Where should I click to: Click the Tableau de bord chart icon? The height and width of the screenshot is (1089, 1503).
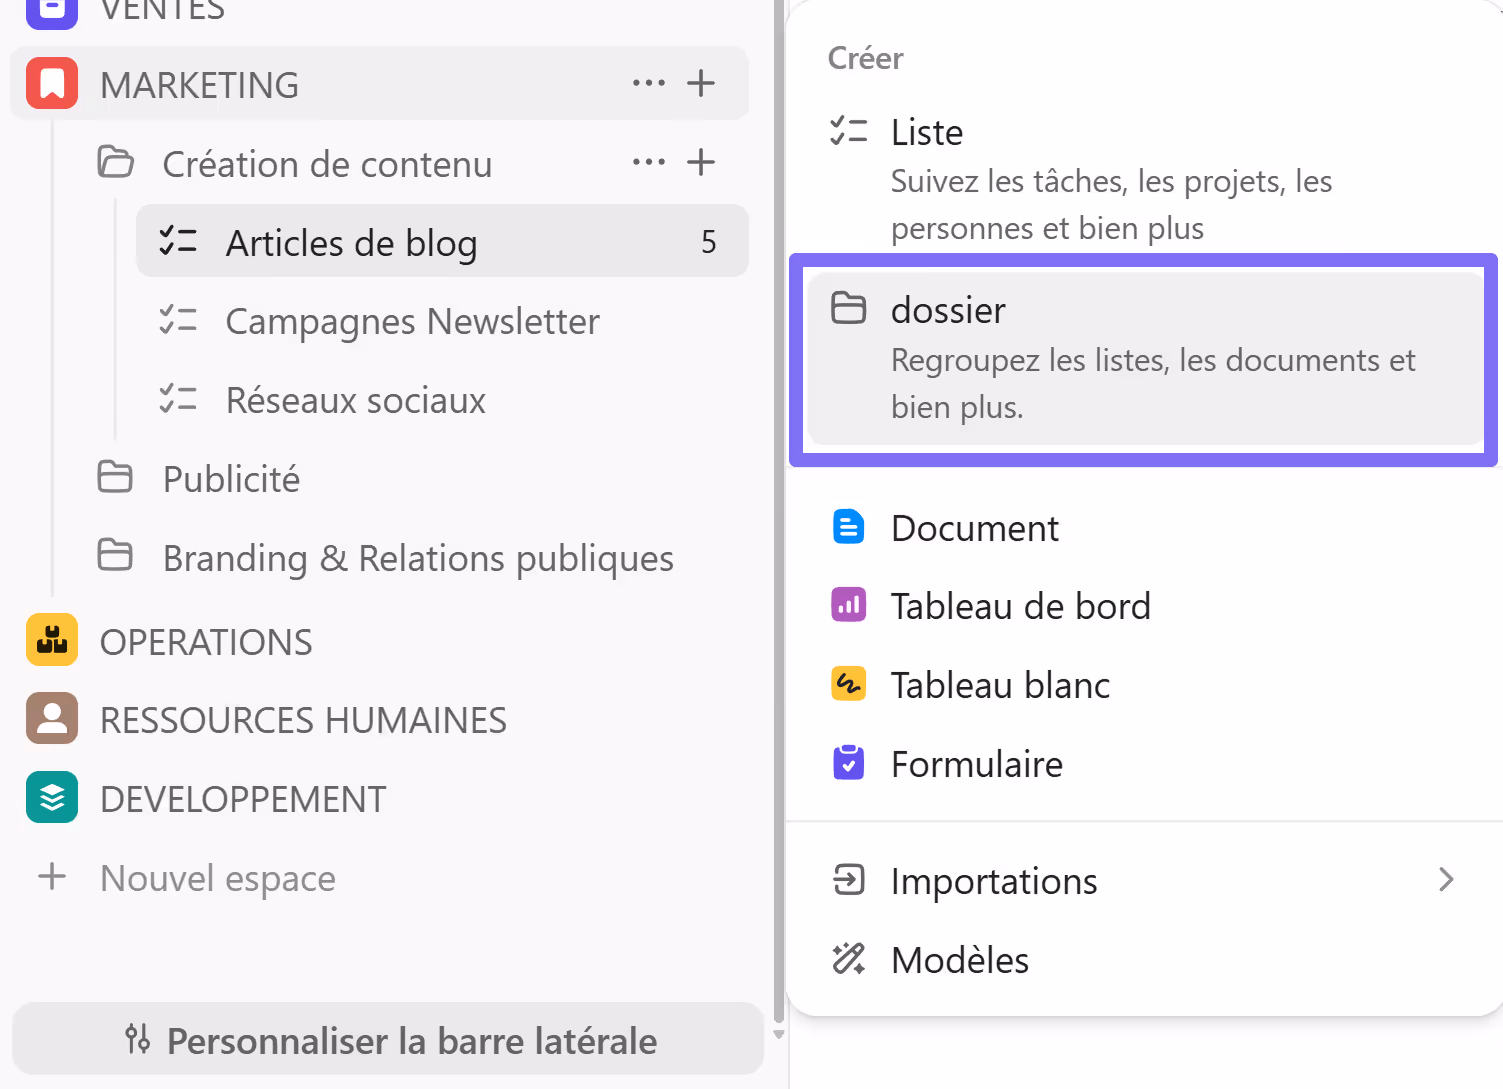point(848,605)
